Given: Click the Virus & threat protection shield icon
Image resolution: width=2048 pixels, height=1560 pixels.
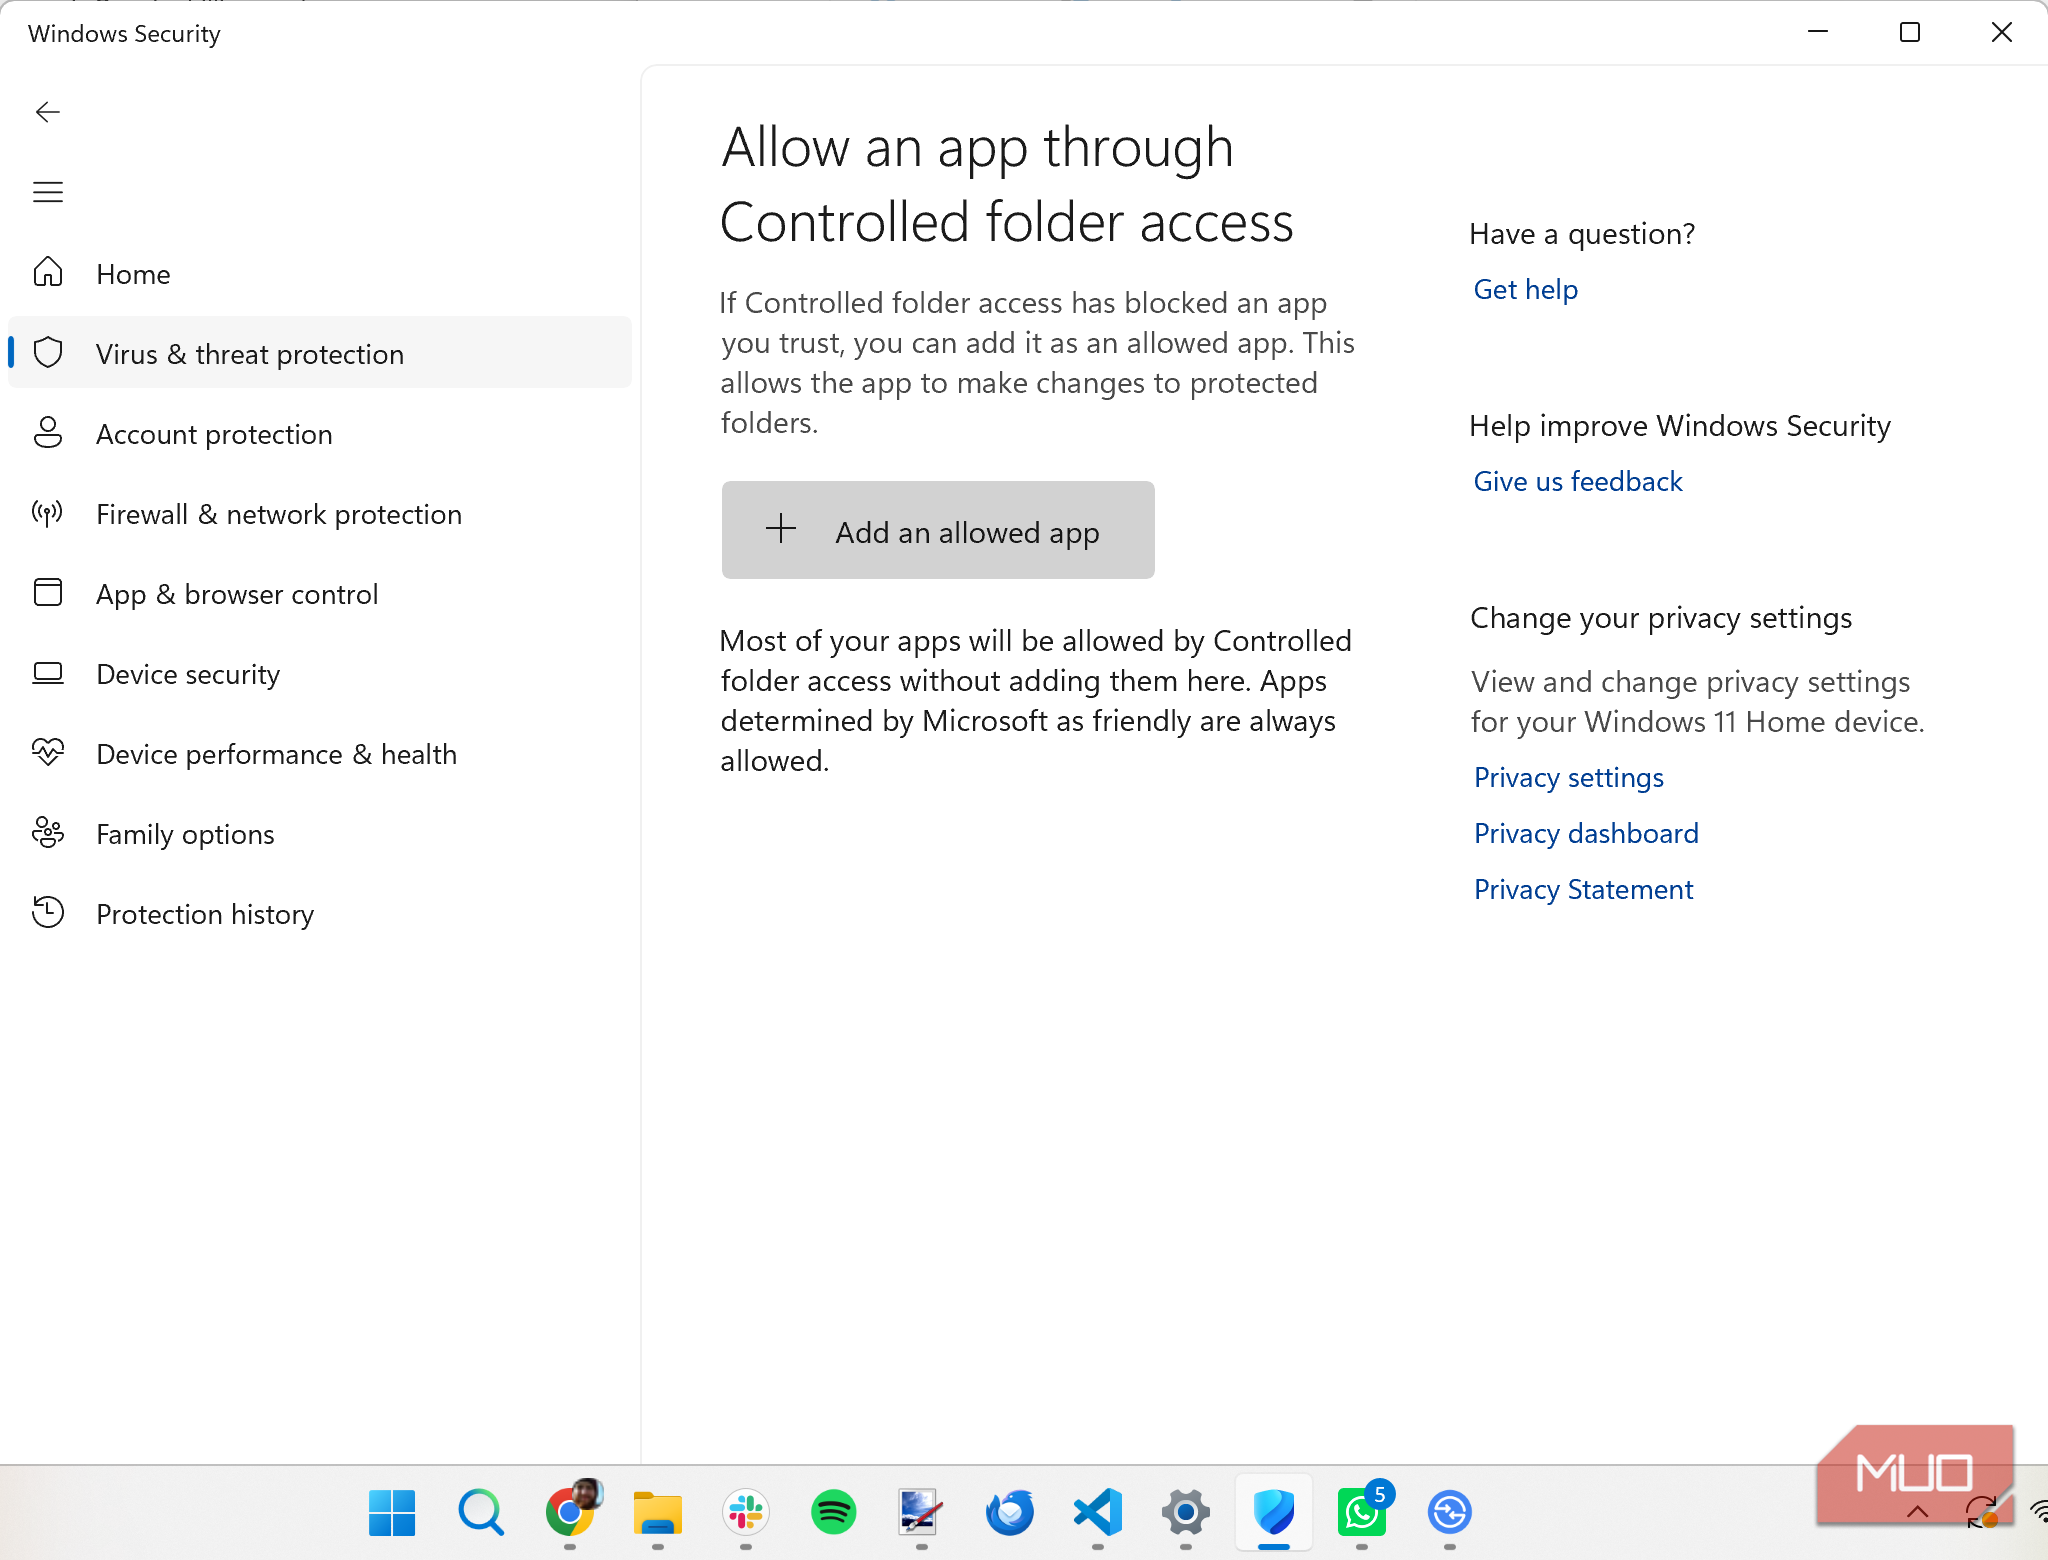Looking at the screenshot, I should tap(48, 352).
